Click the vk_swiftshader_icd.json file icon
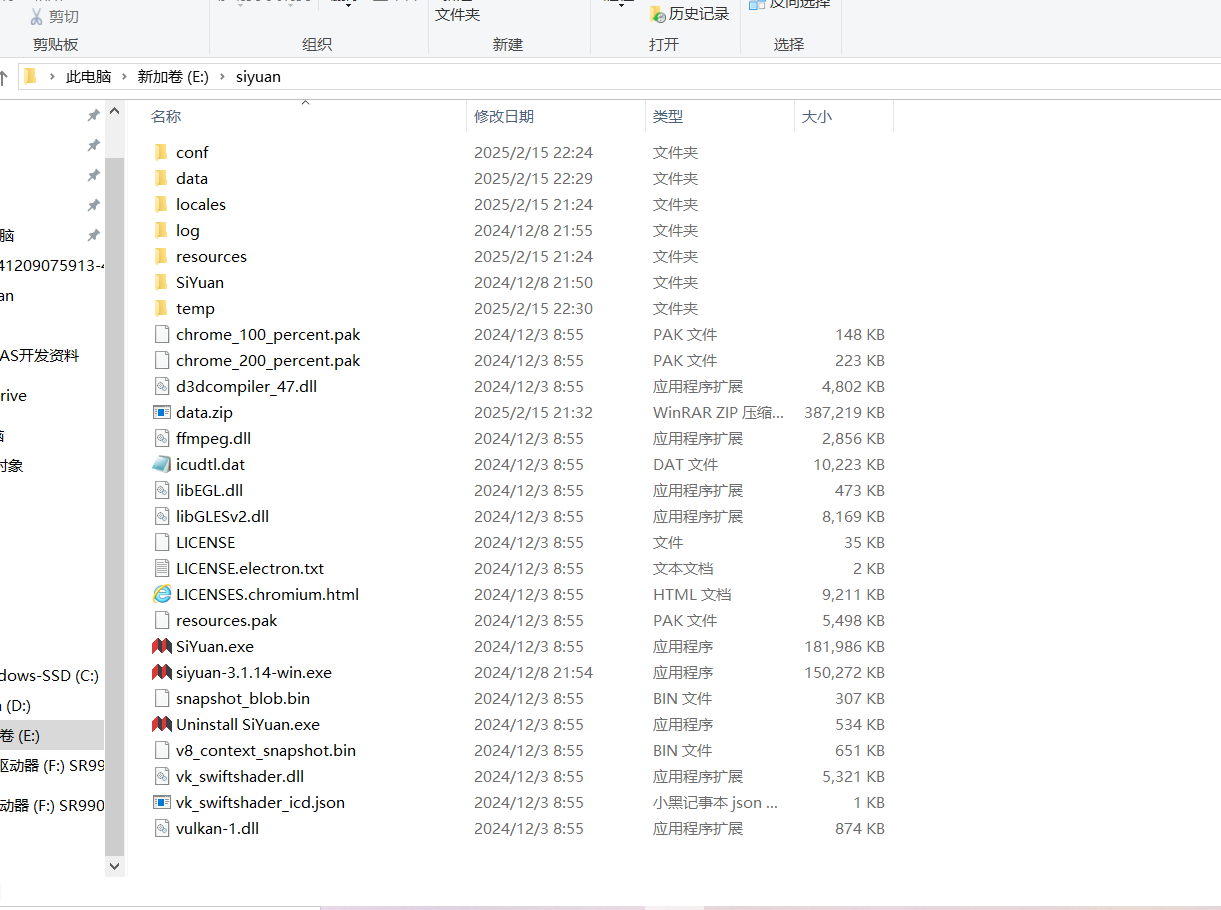 pos(161,802)
